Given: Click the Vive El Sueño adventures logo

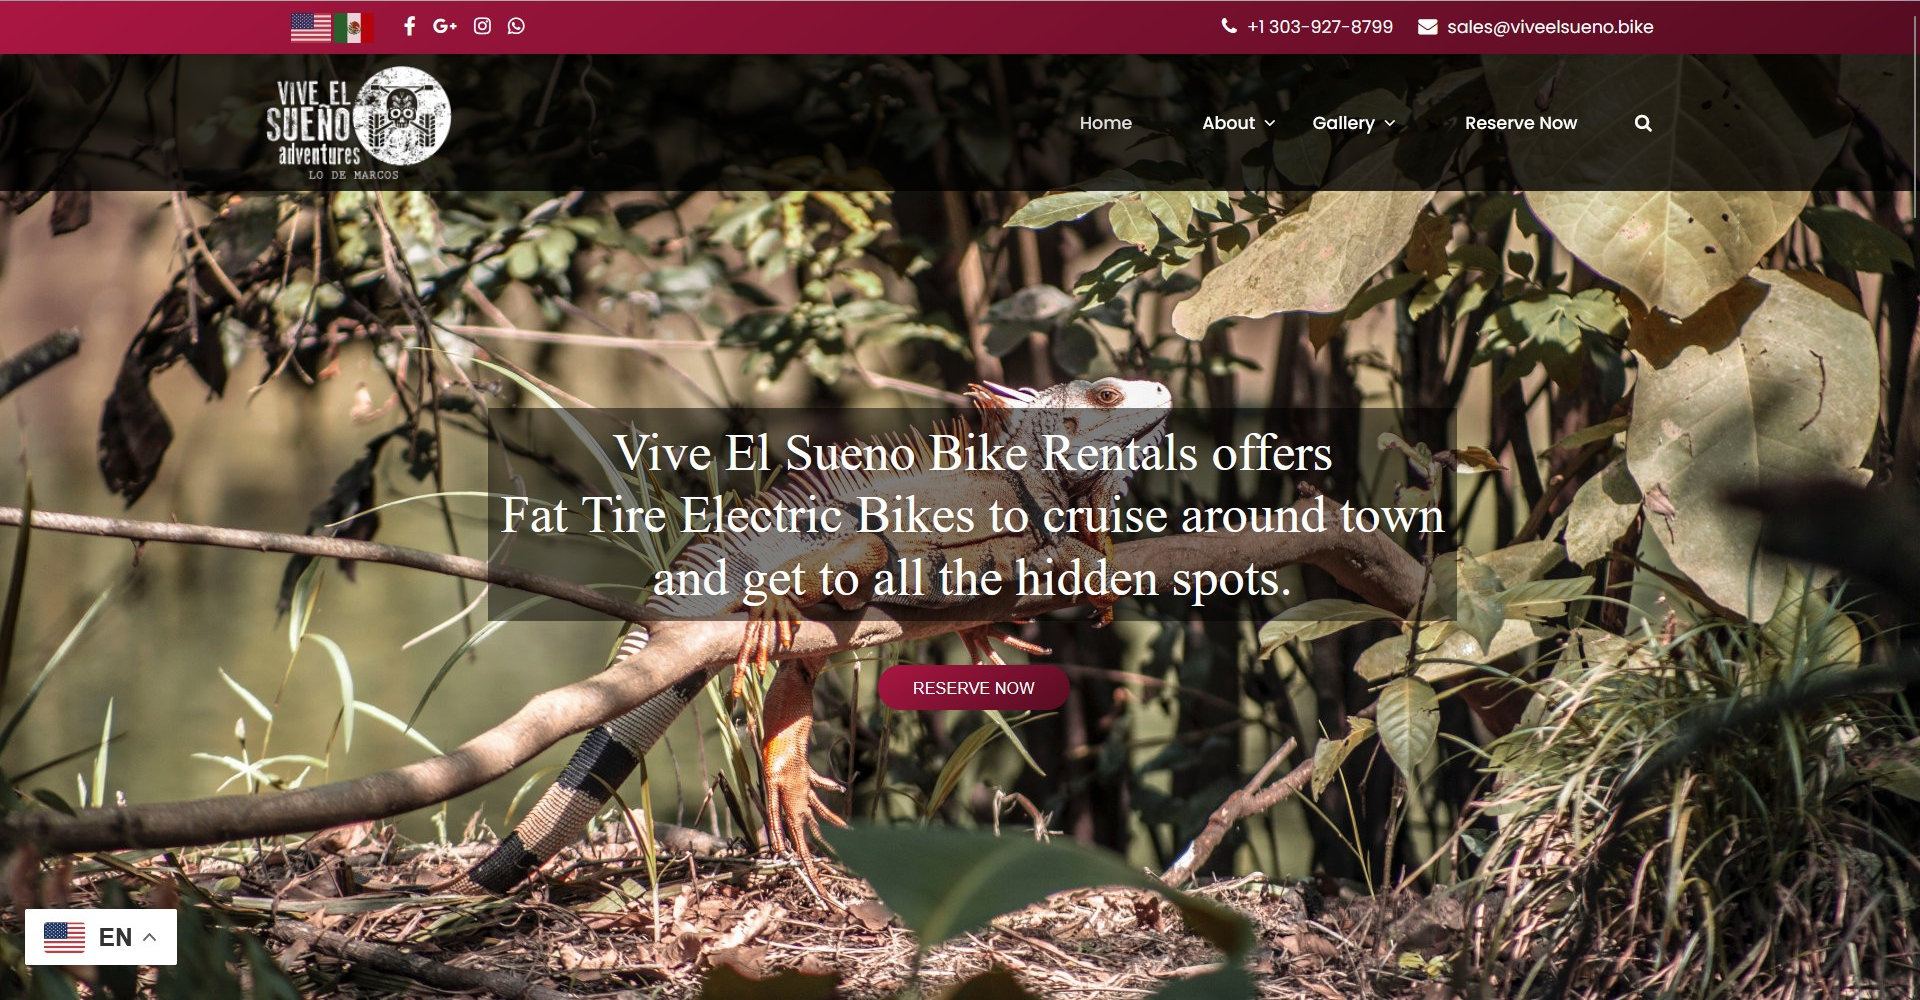Looking at the screenshot, I should click(x=358, y=123).
